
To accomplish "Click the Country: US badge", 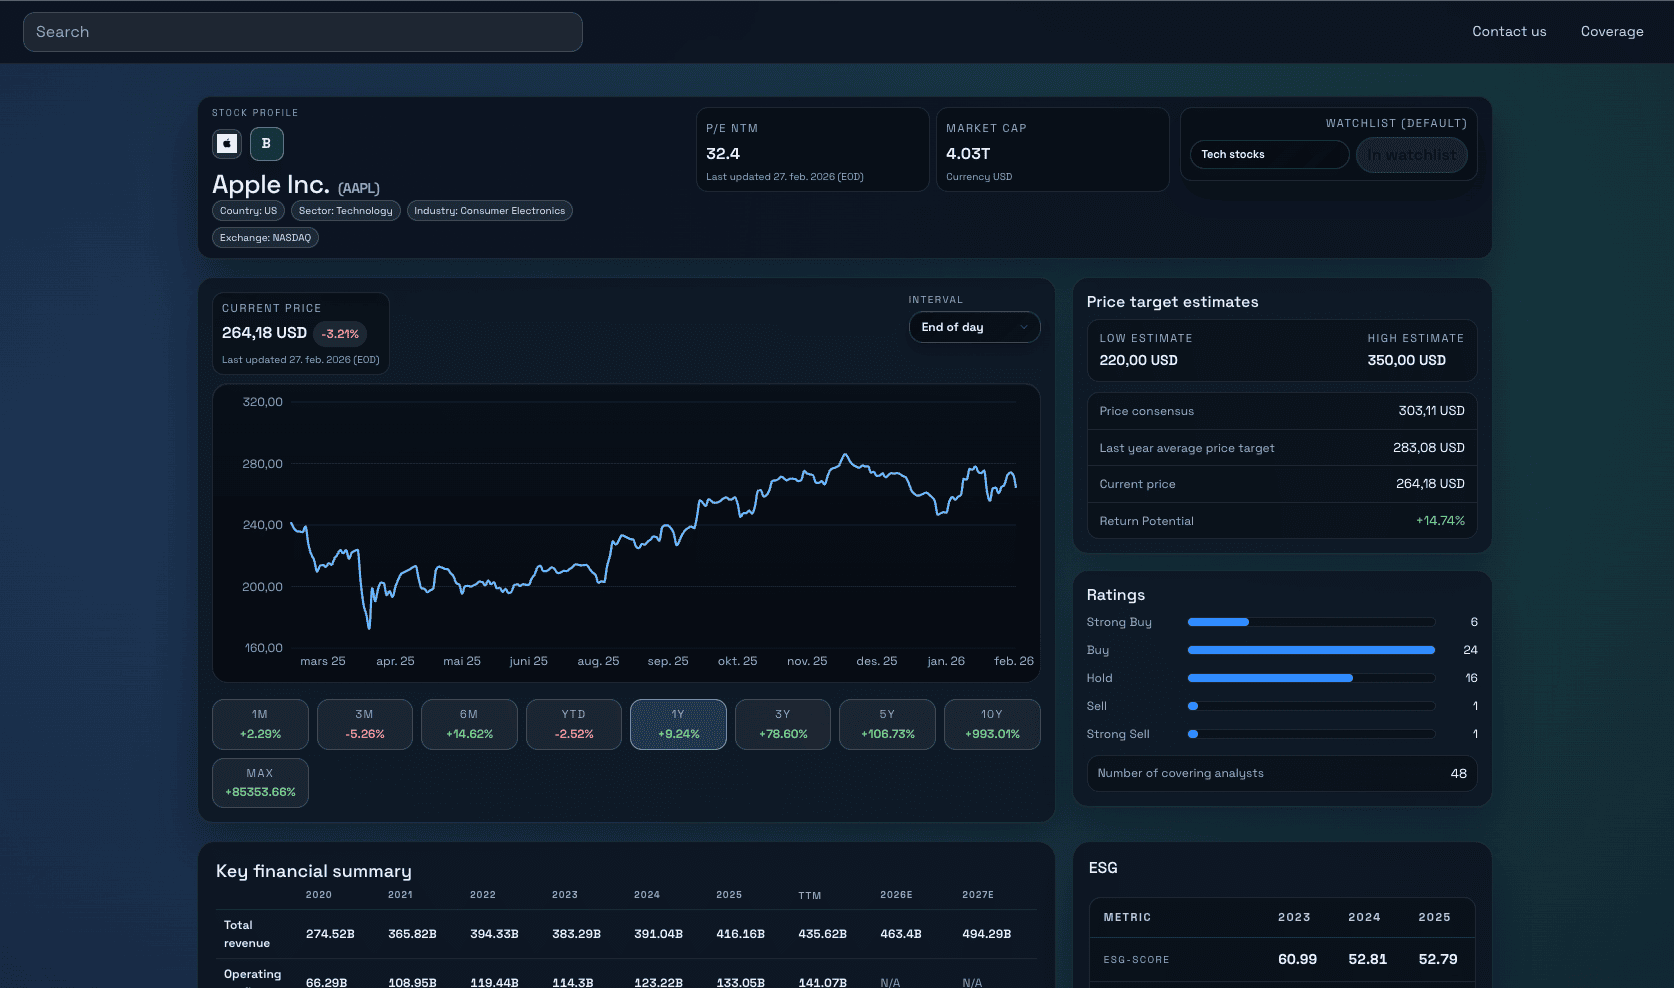I will click(247, 210).
